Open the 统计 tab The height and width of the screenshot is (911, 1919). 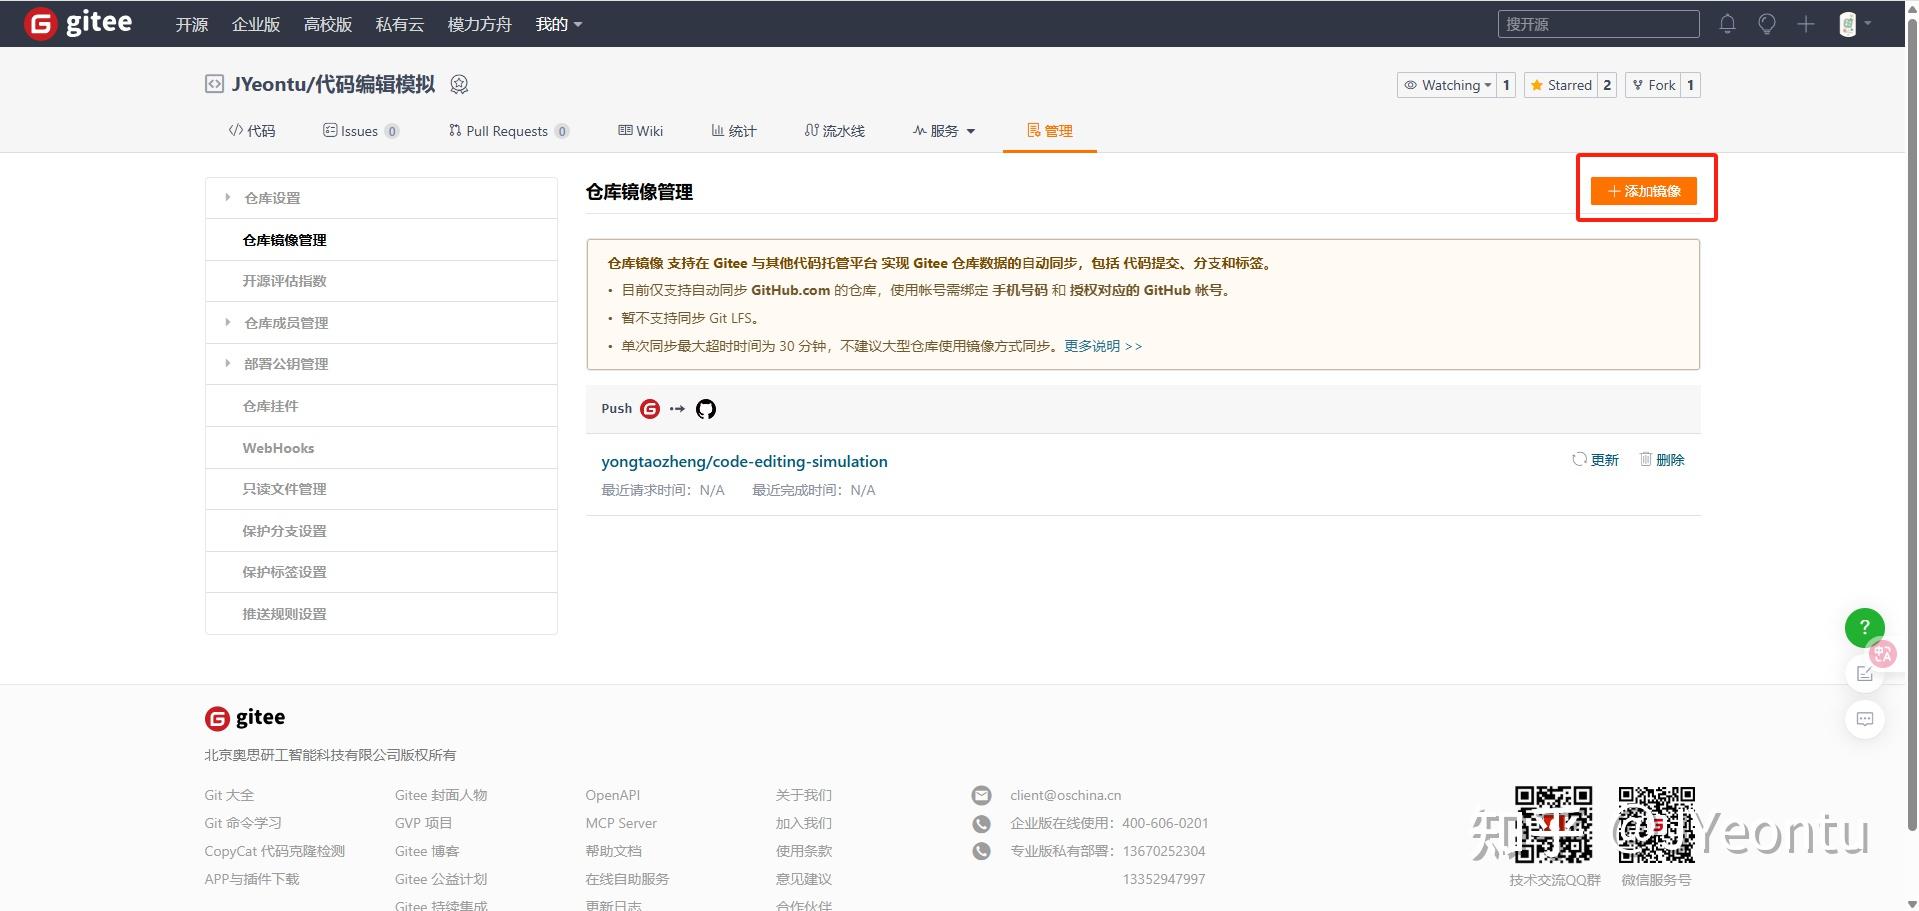[733, 130]
